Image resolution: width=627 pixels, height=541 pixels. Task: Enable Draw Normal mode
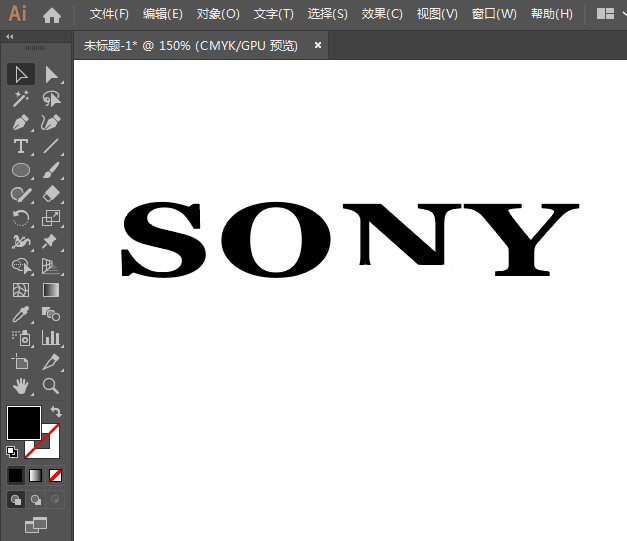(x=16, y=499)
